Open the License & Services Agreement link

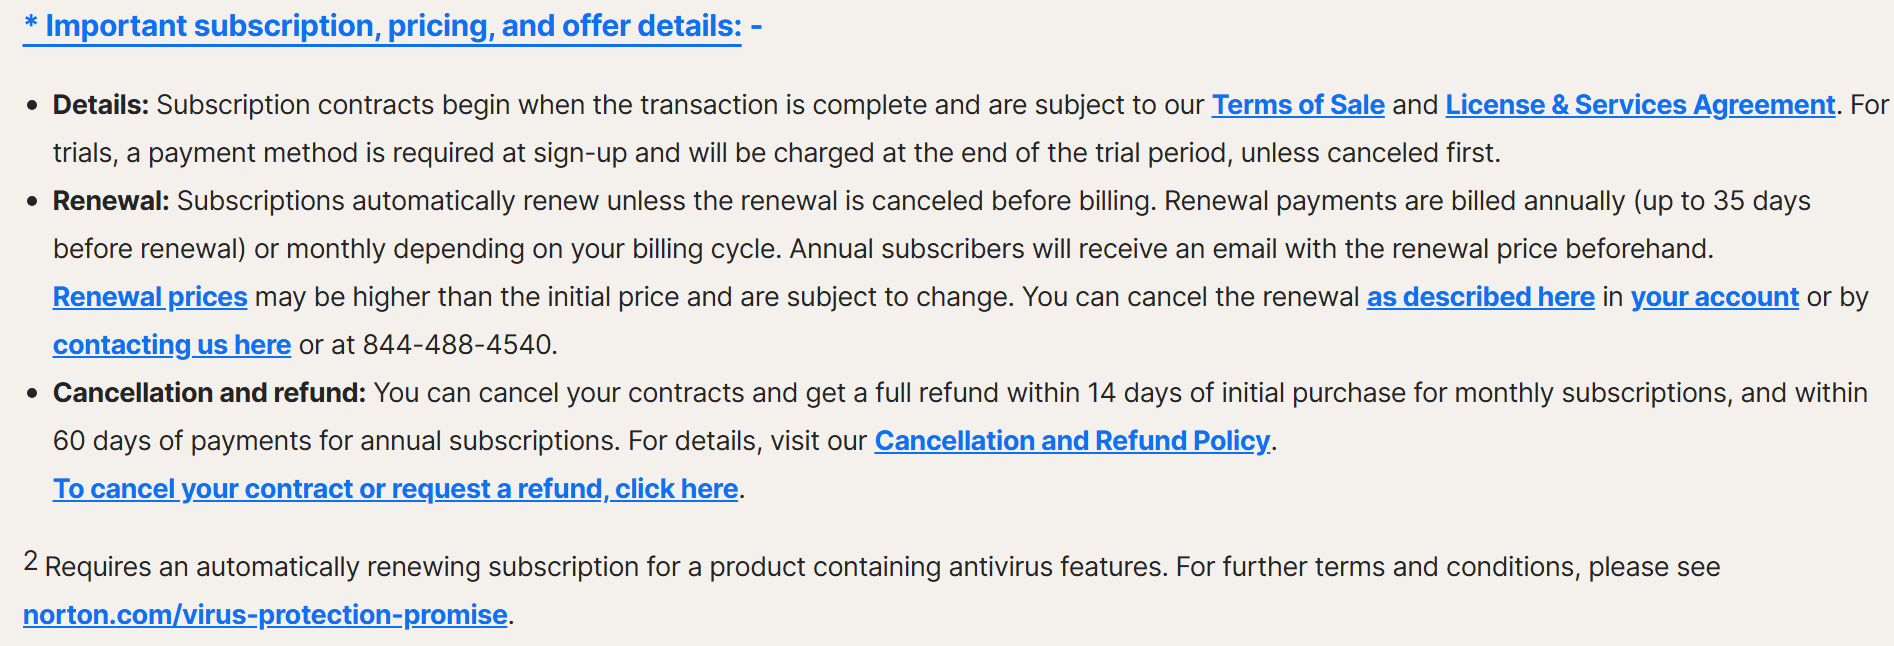pyautogui.click(x=1640, y=105)
